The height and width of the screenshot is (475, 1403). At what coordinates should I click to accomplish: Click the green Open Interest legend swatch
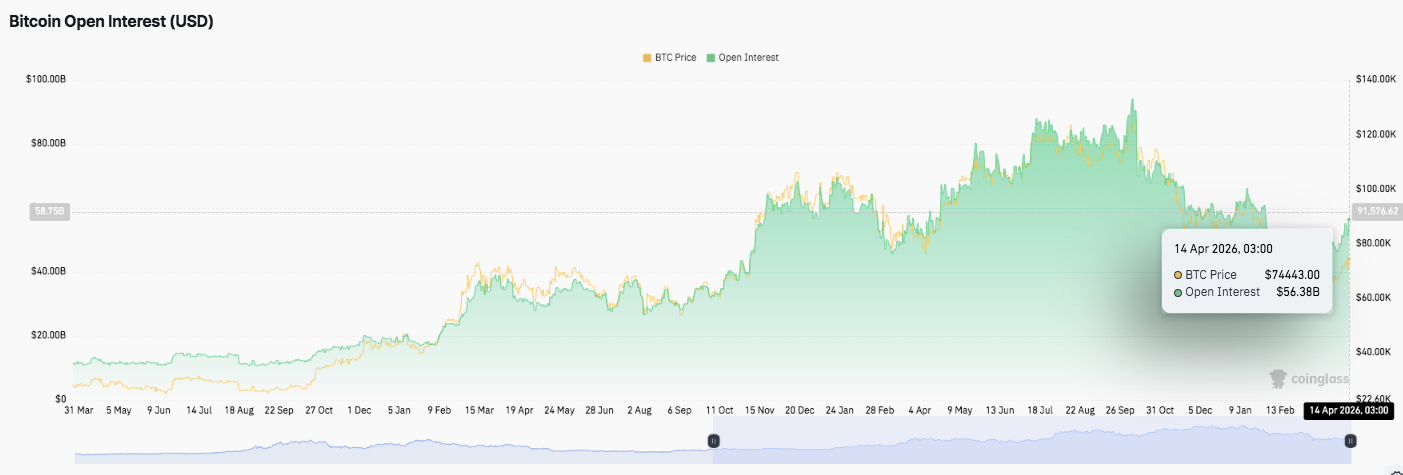(x=711, y=58)
